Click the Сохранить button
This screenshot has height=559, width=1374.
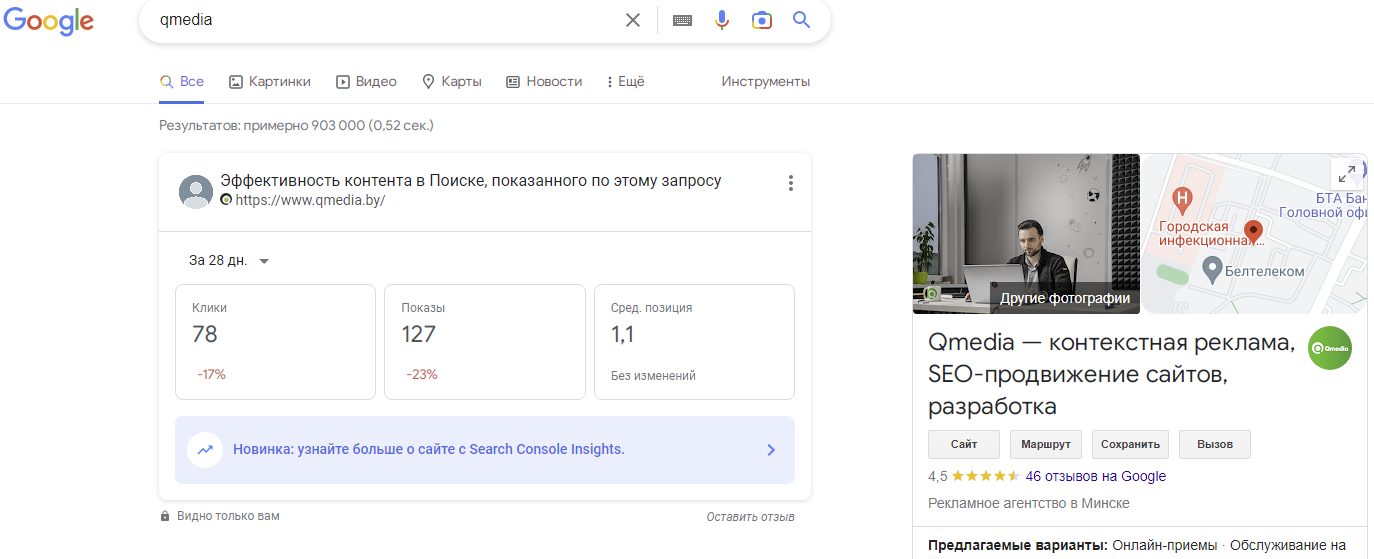pyautogui.click(x=1130, y=445)
